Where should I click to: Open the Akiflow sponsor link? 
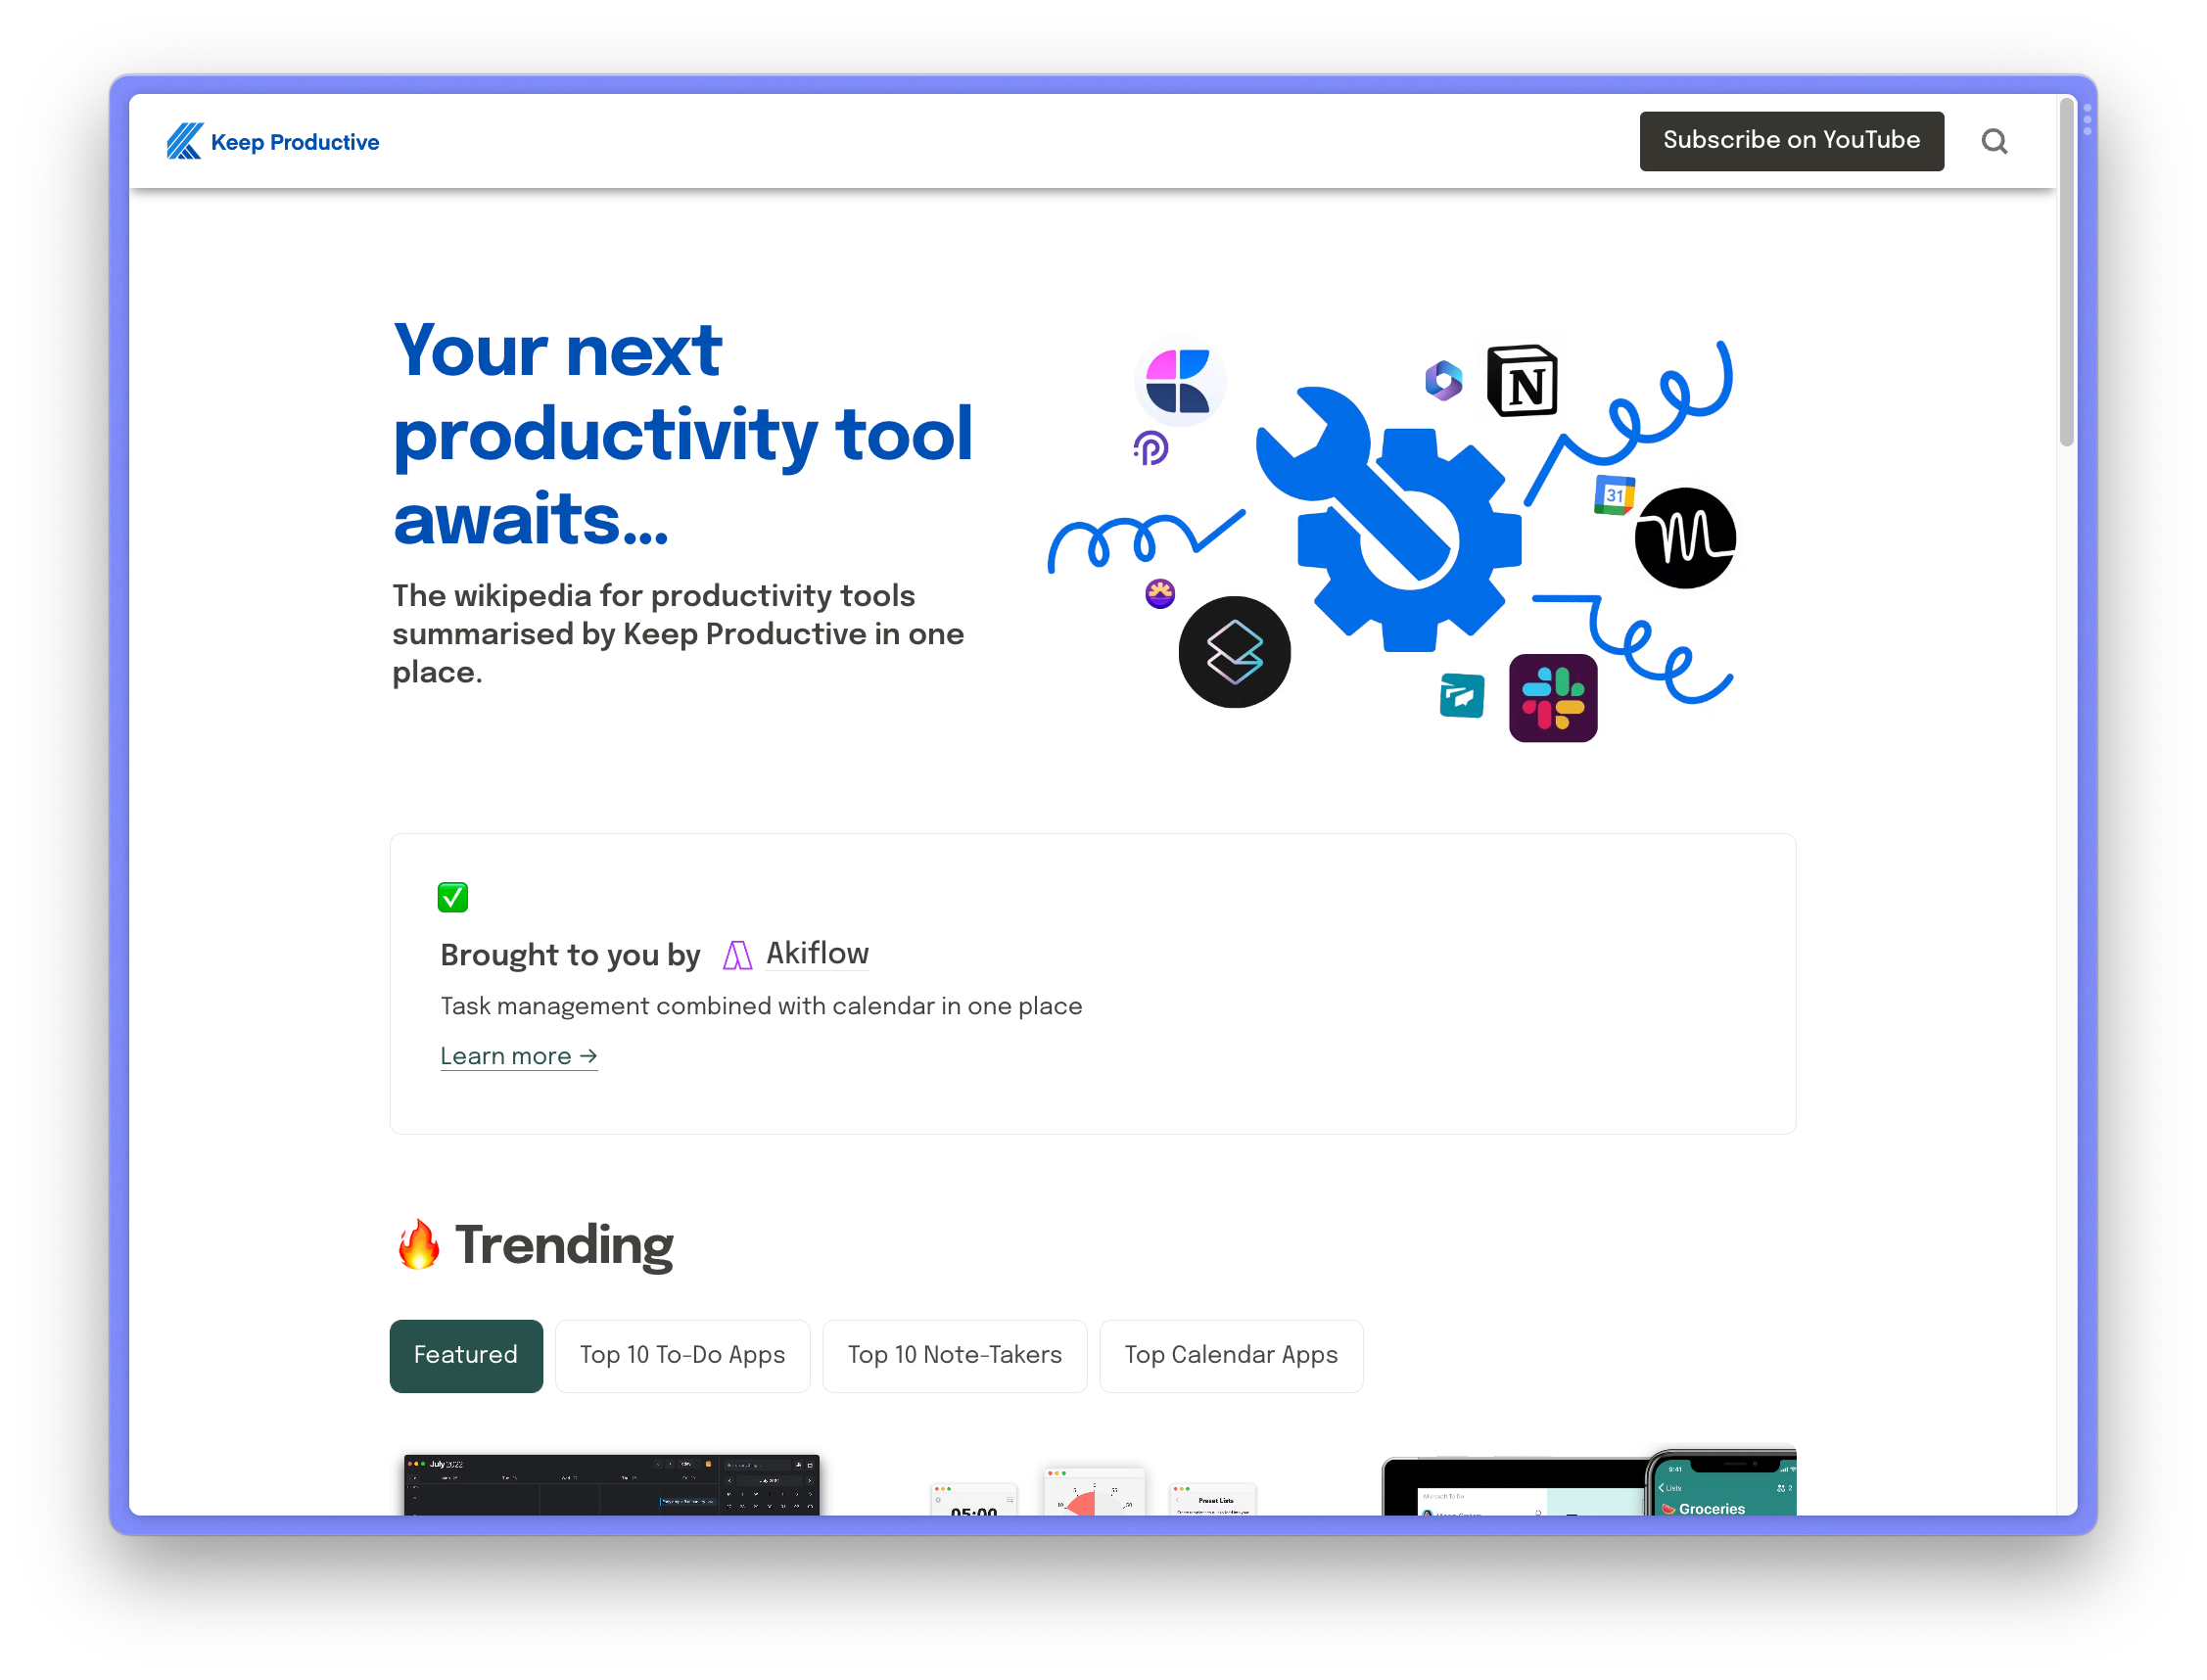click(817, 953)
